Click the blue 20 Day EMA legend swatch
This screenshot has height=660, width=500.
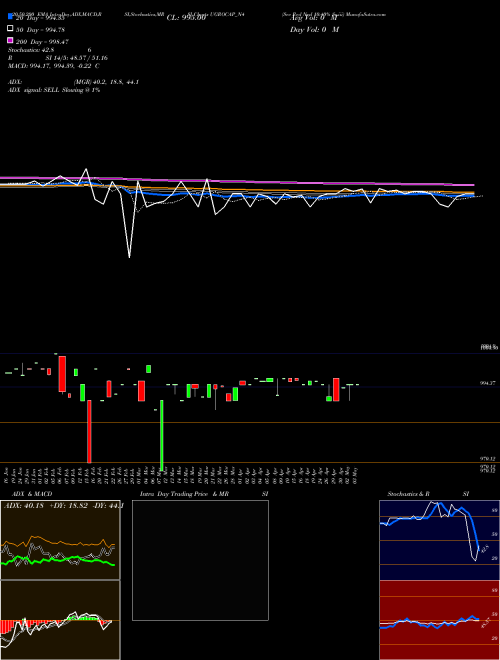coord(10,17)
